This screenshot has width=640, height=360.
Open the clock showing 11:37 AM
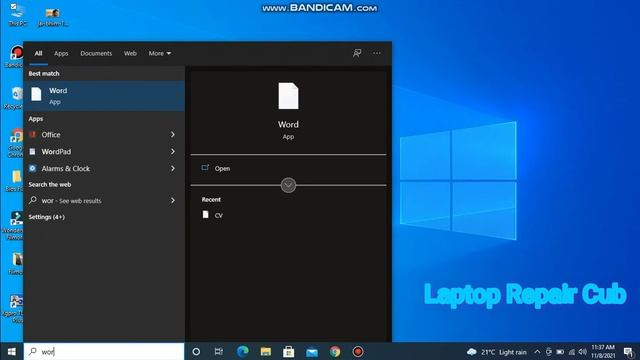tap(603, 351)
